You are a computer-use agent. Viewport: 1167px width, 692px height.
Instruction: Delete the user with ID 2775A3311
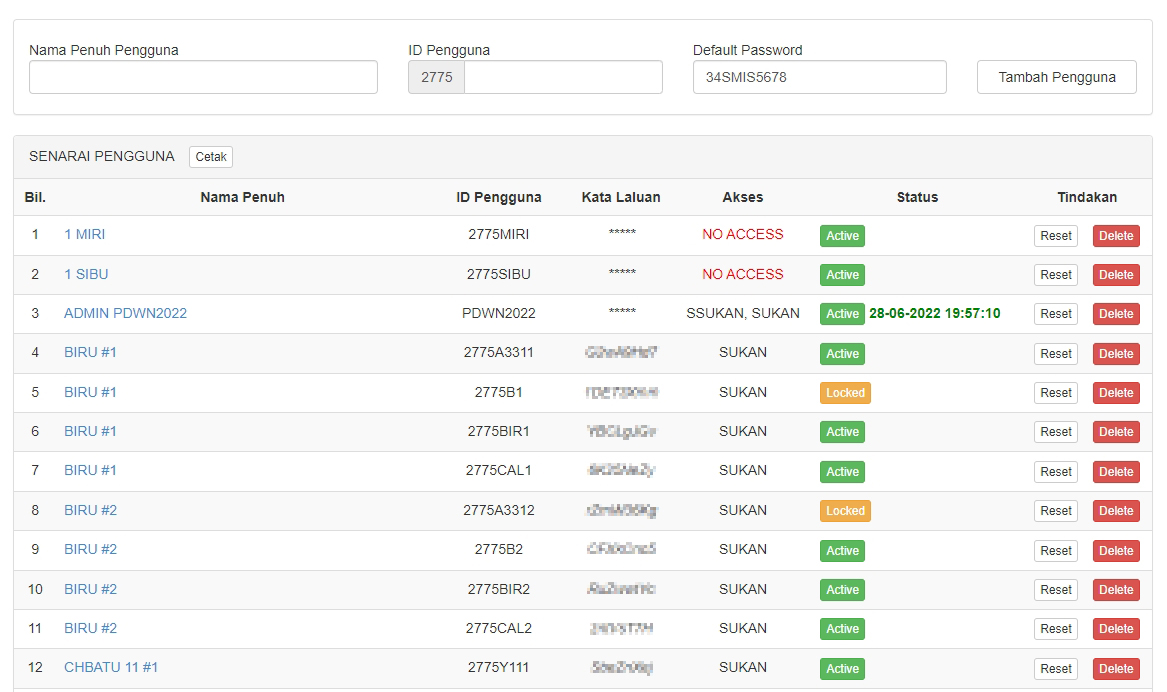click(x=1116, y=354)
